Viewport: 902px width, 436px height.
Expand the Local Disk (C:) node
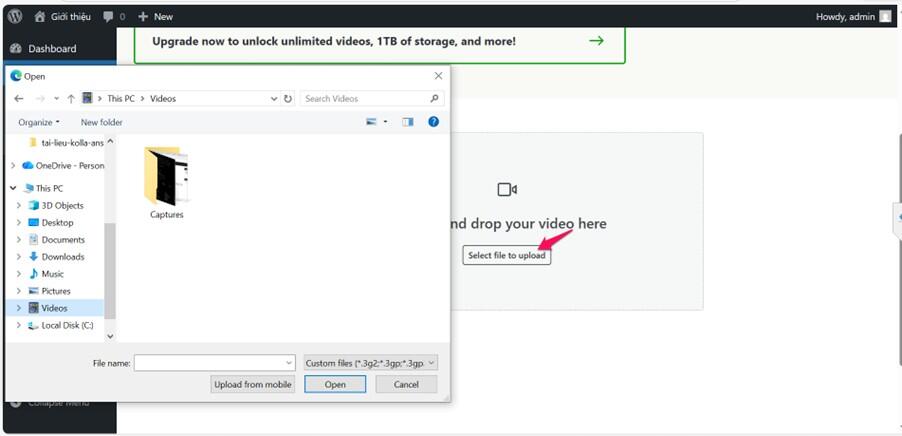tap(18, 325)
